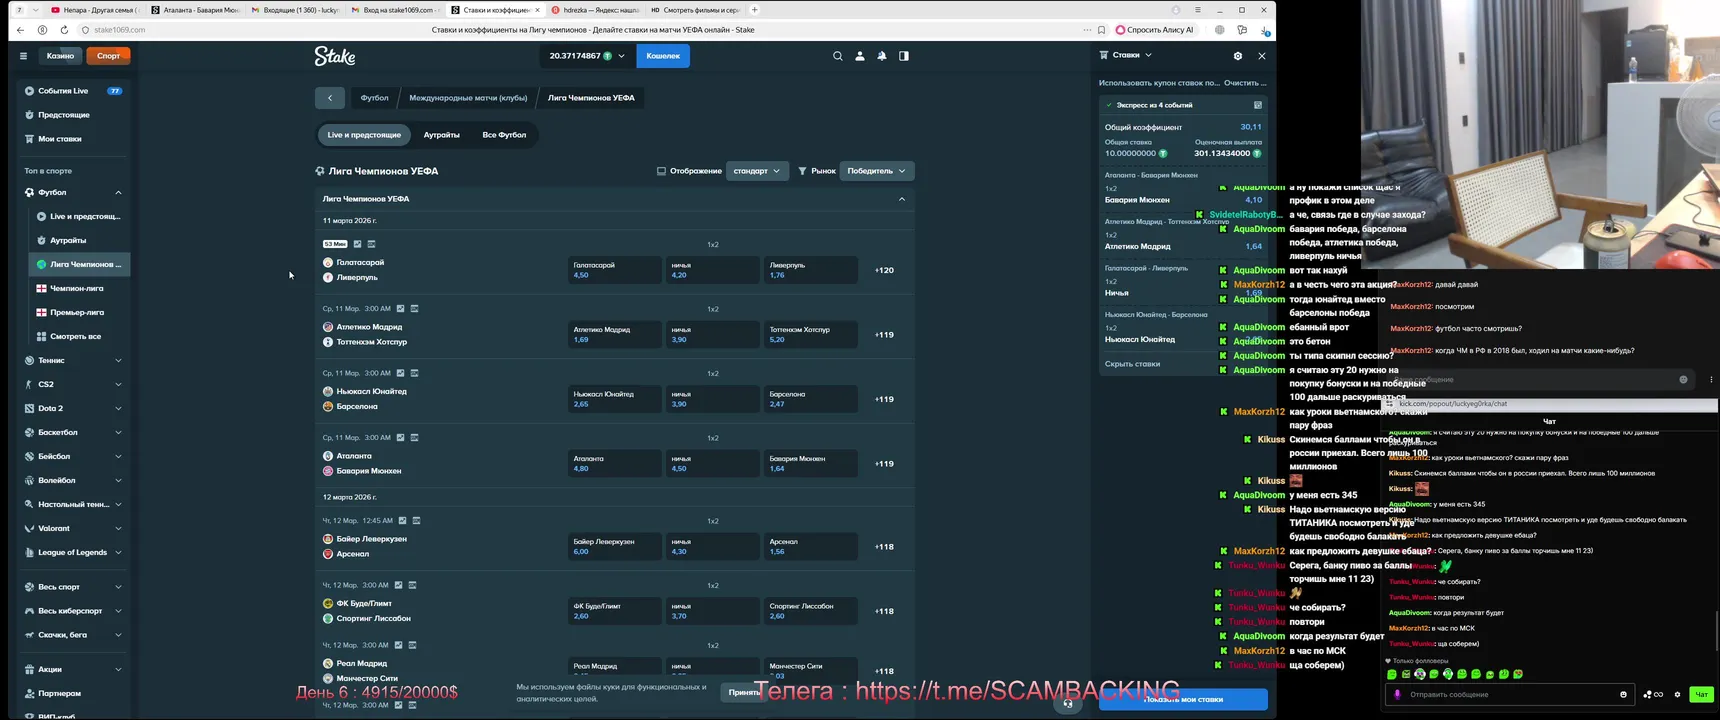Open the Победитель market dropdown
1720x720 pixels.
(x=876, y=171)
